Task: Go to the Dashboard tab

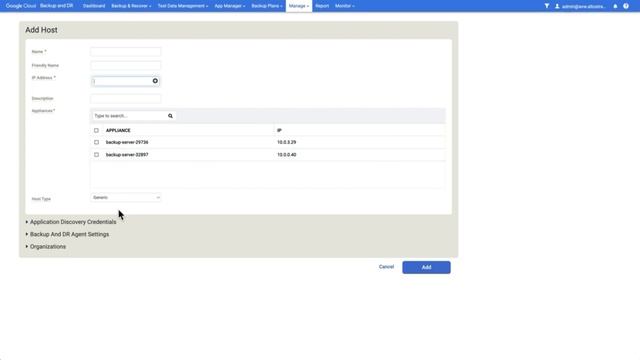Action: click(94, 6)
